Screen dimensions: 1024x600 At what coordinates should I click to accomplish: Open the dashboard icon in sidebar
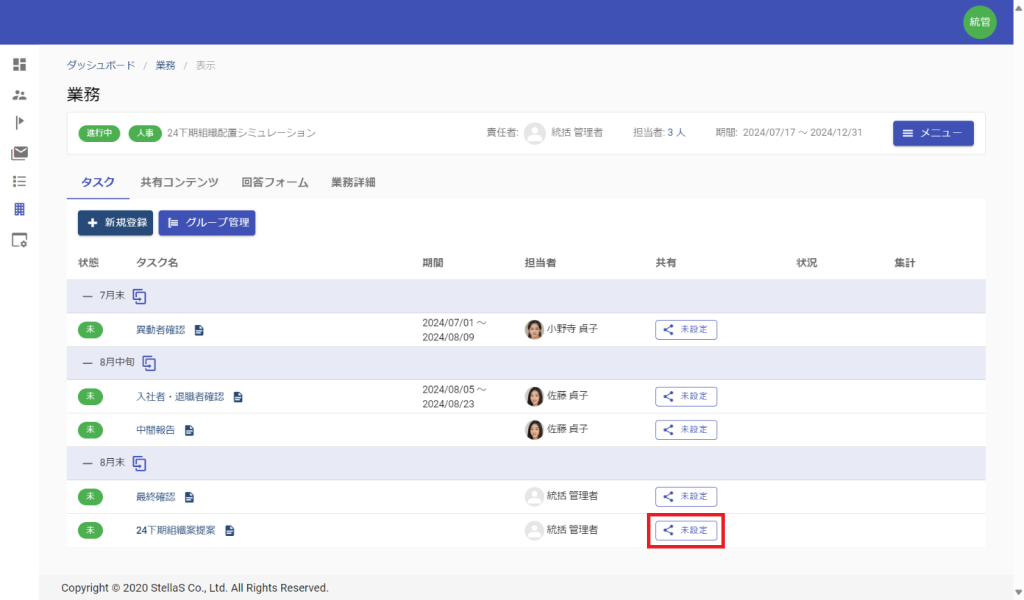coord(19,65)
